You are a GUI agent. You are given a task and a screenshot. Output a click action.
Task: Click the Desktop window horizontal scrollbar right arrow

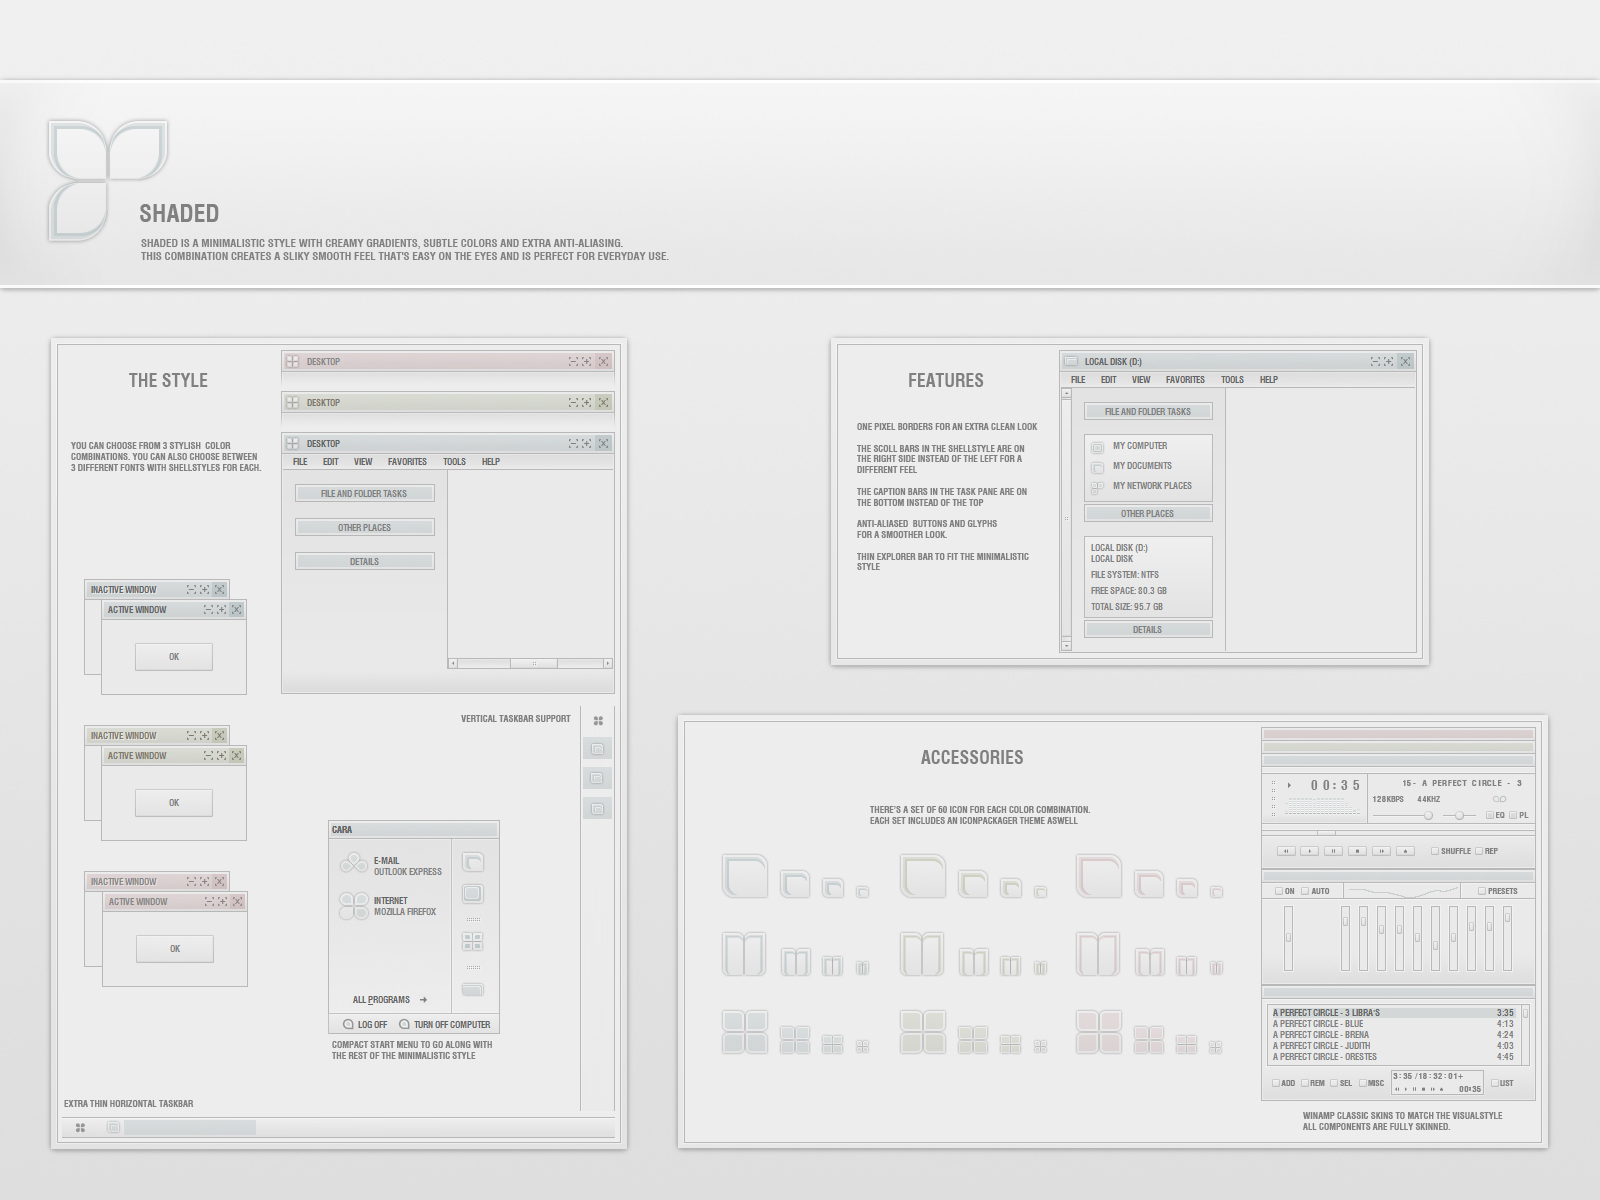(x=607, y=663)
